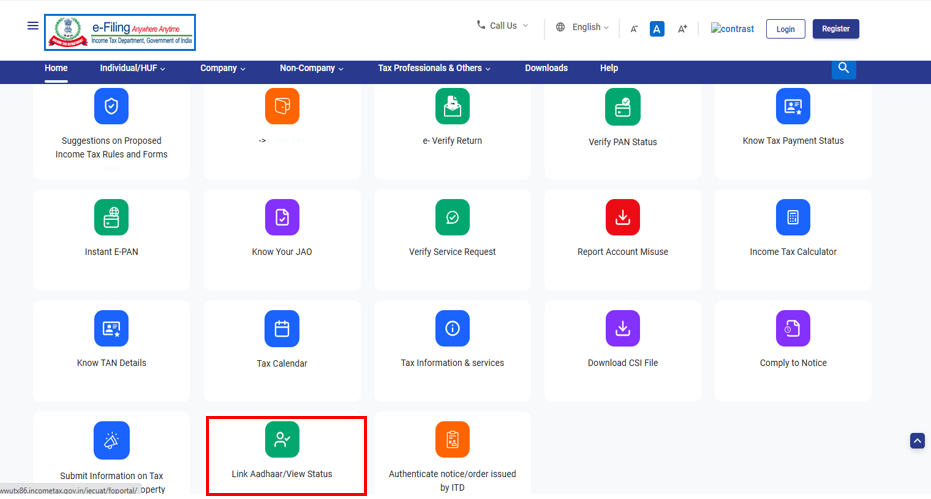
Task: Click the Suggestions on Proposed Income Tax Rules icon
Action: click(x=111, y=106)
